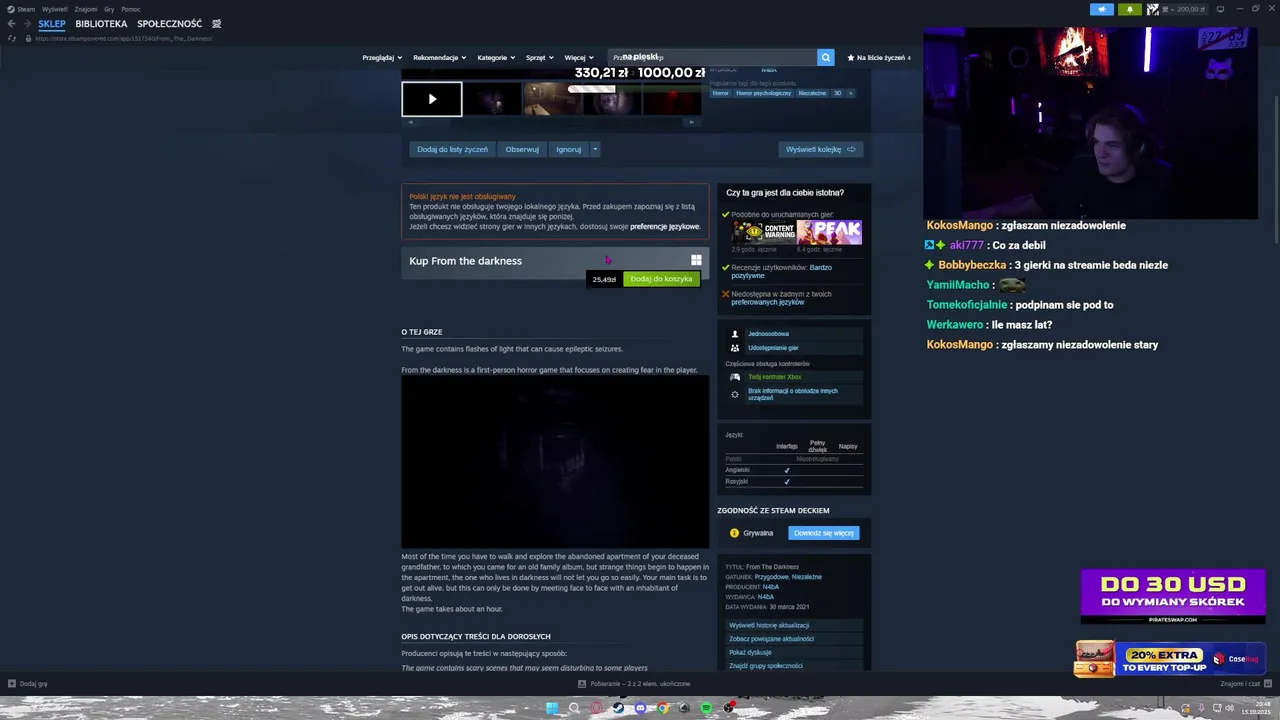Click the Obserwuj button
The image size is (1280, 720).
point(522,149)
